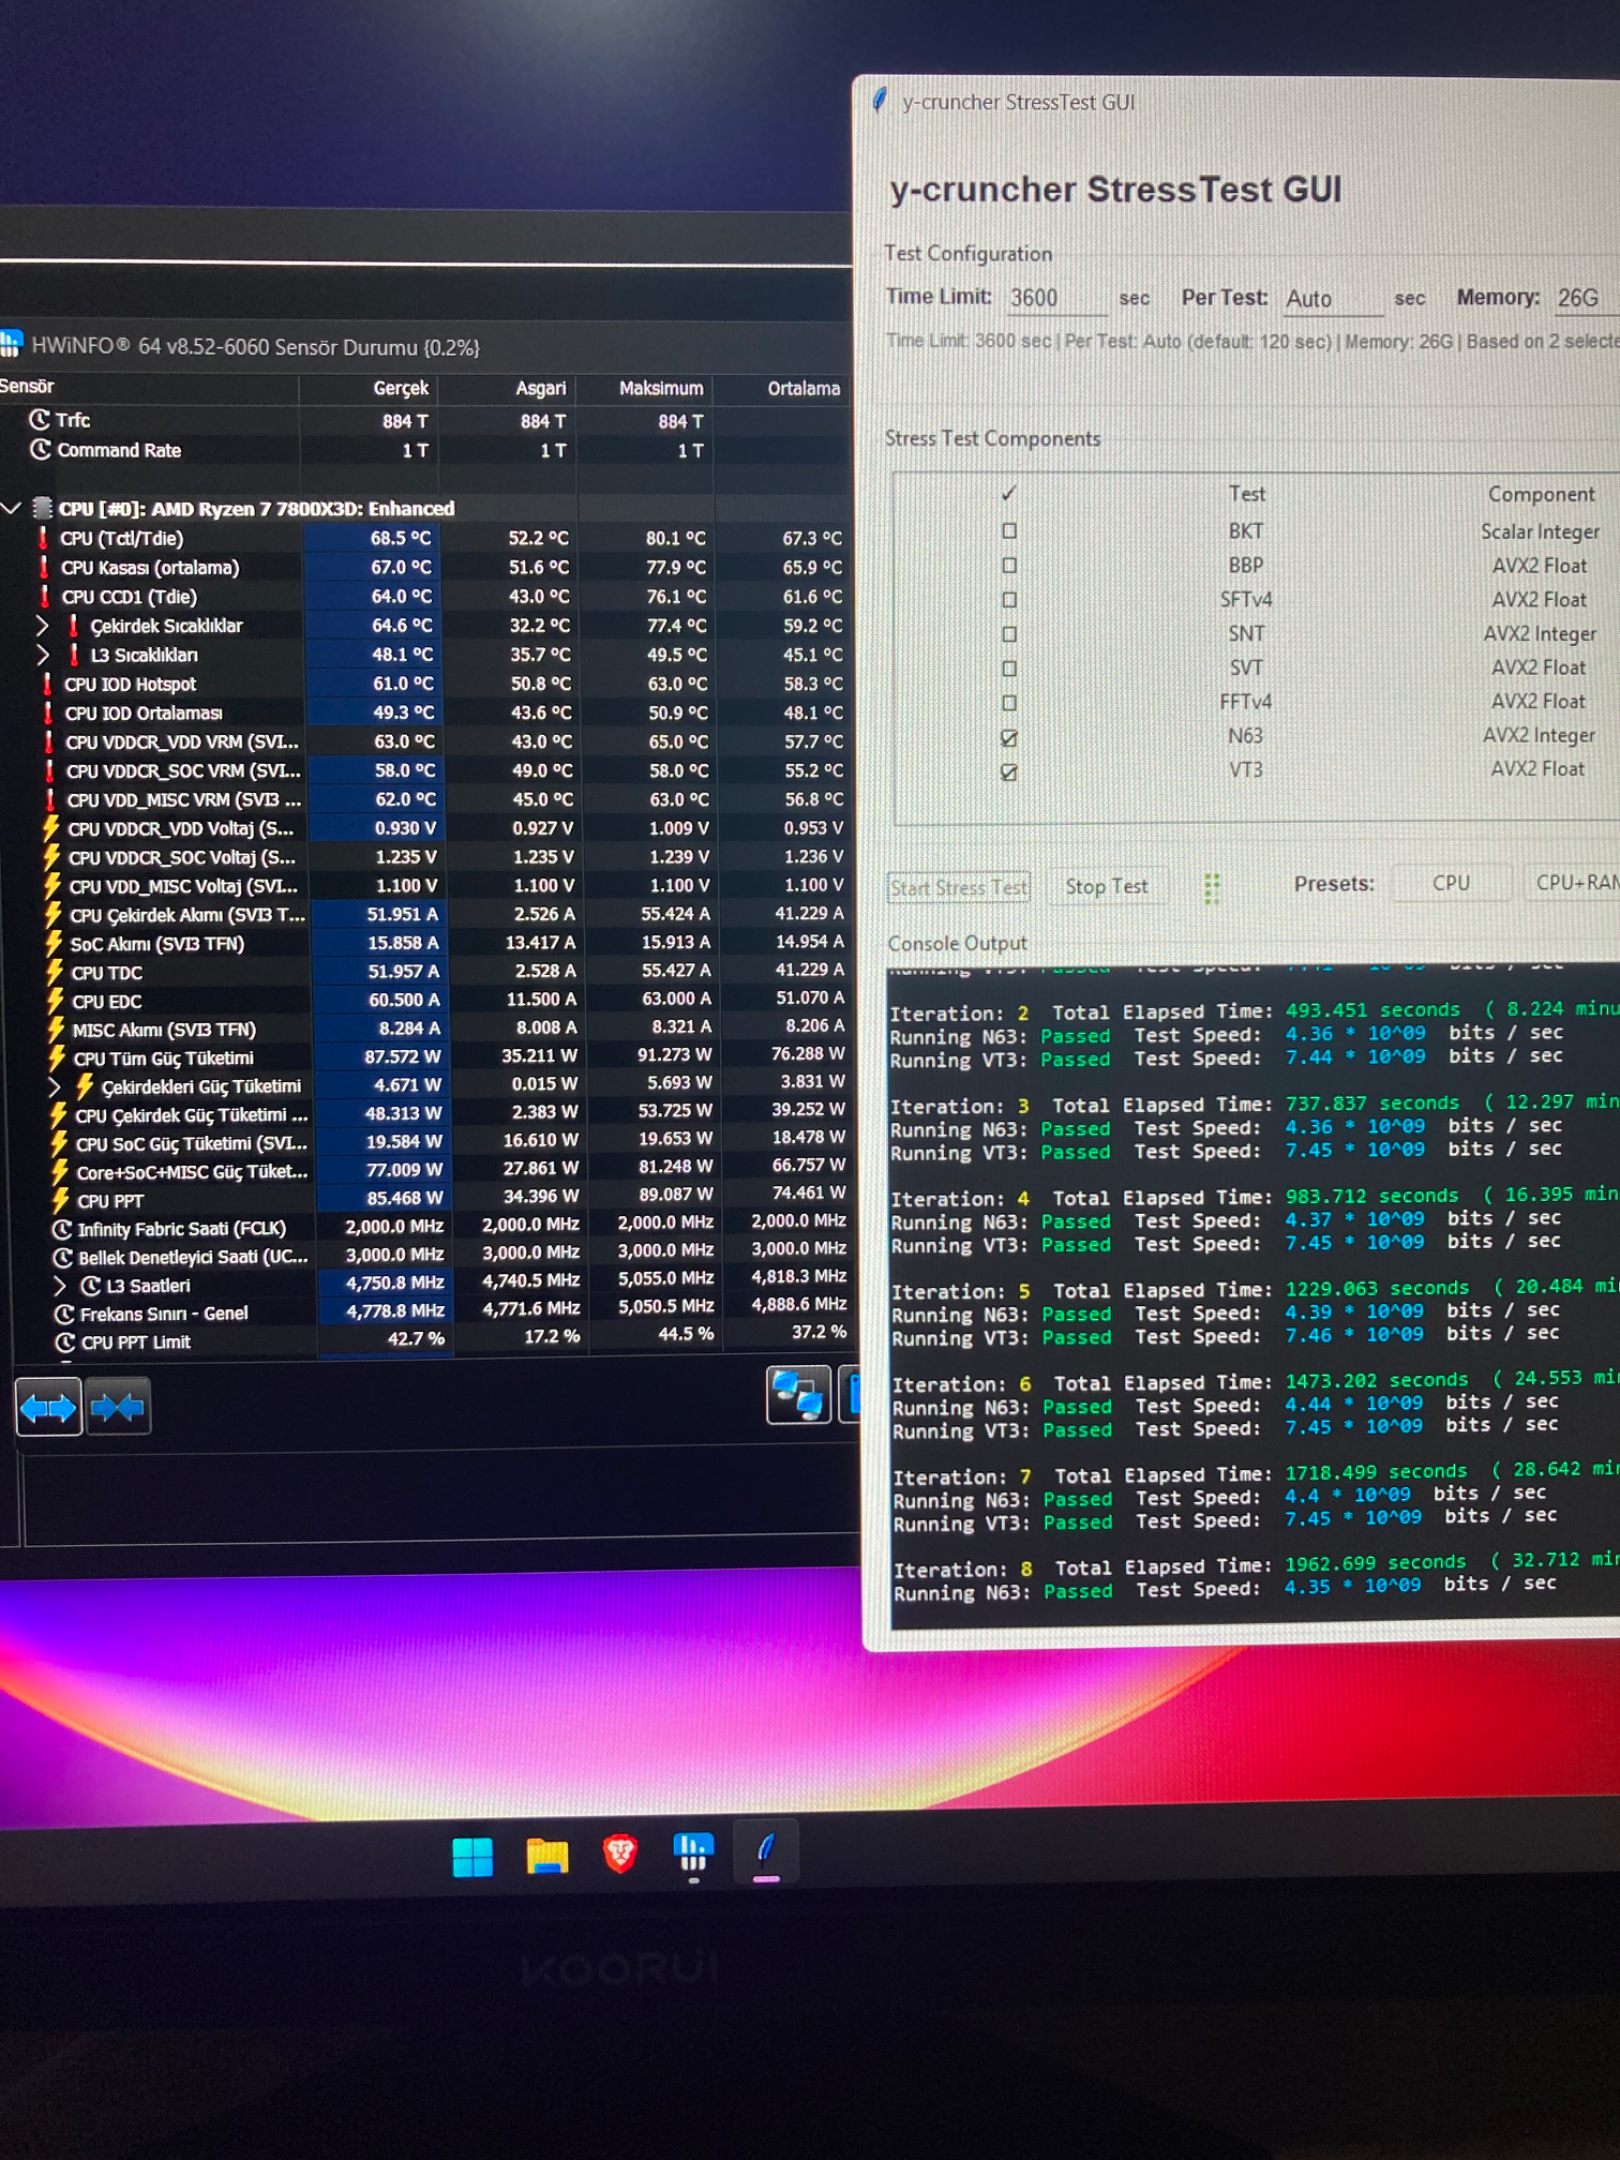The image size is (1620, 2160).
Task: Uncheck the N63 test checkbox
Action: point(1009,738)
